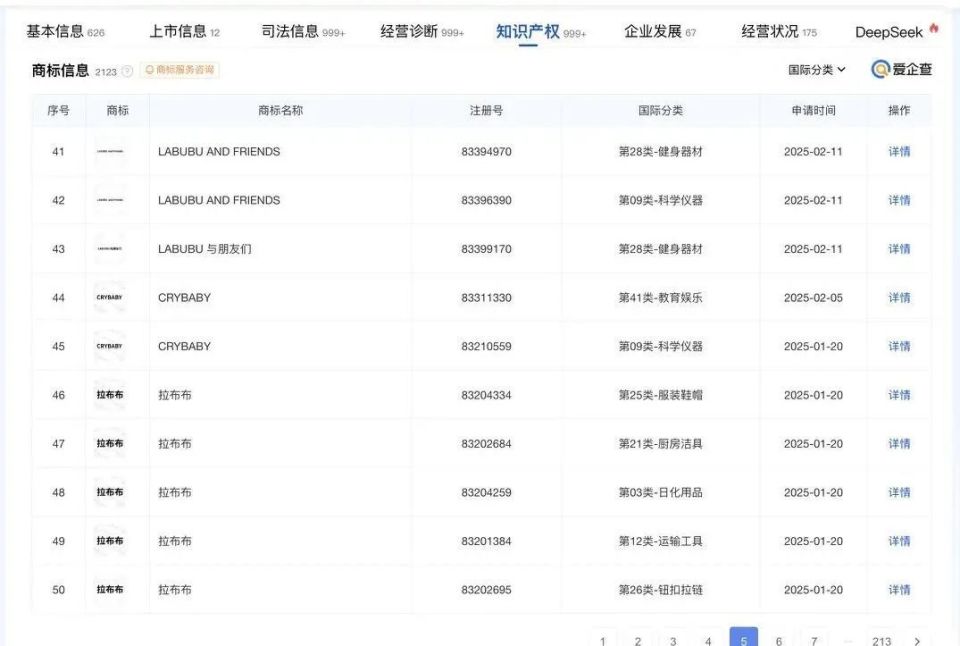
Task: Go to page 4 of results
Action: (708, 639)
